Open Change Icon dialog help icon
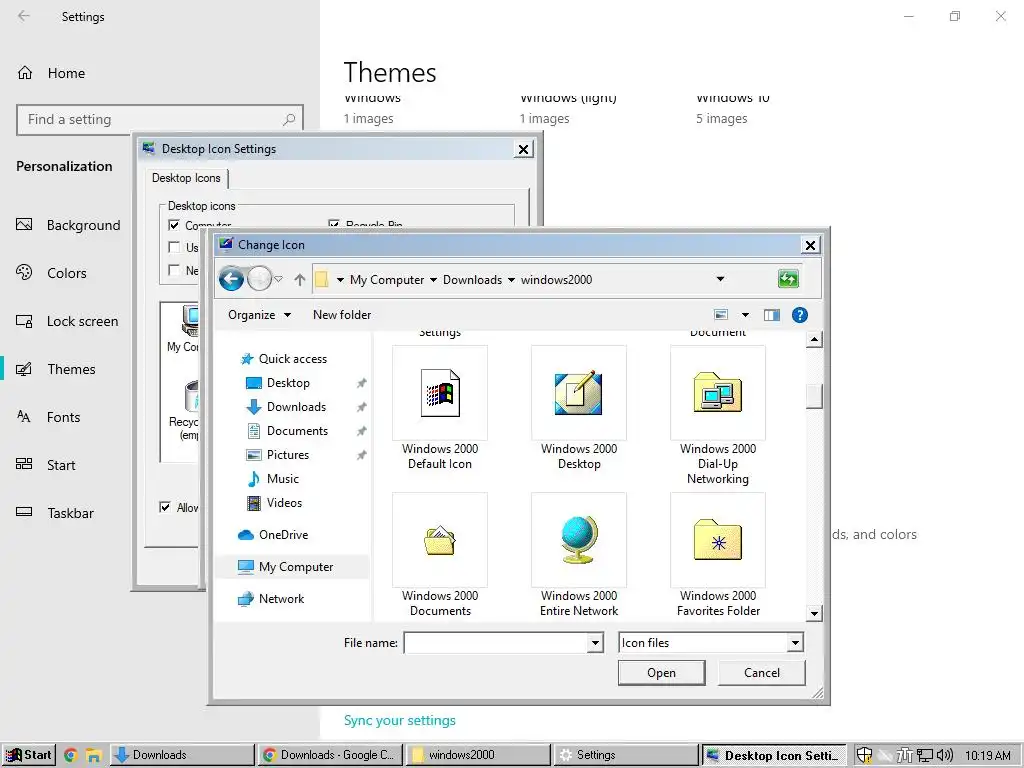Image resolution: width=1024 pixels, height=768 pixels. [799, 315]
